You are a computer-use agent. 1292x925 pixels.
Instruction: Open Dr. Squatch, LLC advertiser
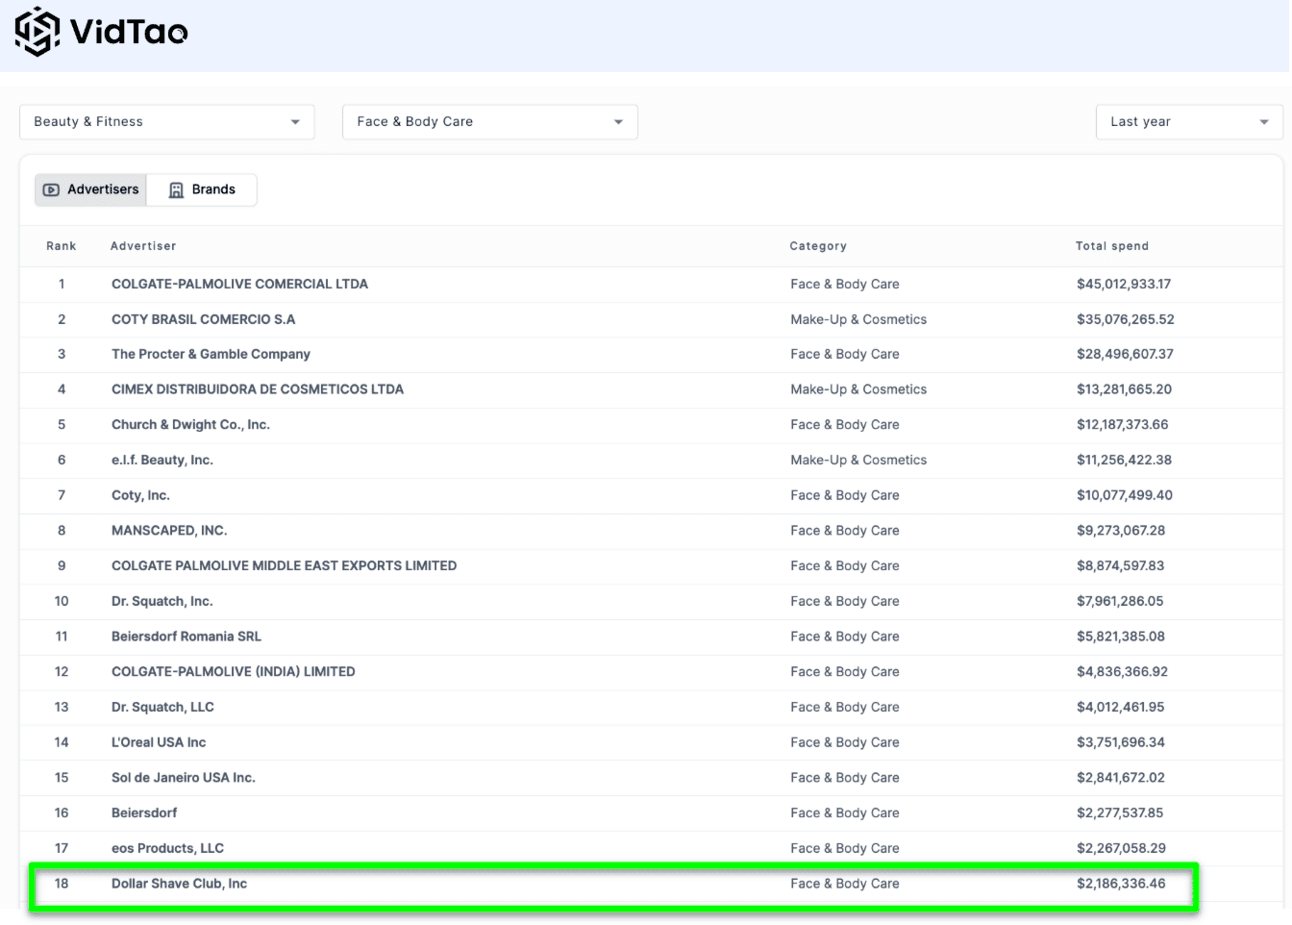coord(163,707)
